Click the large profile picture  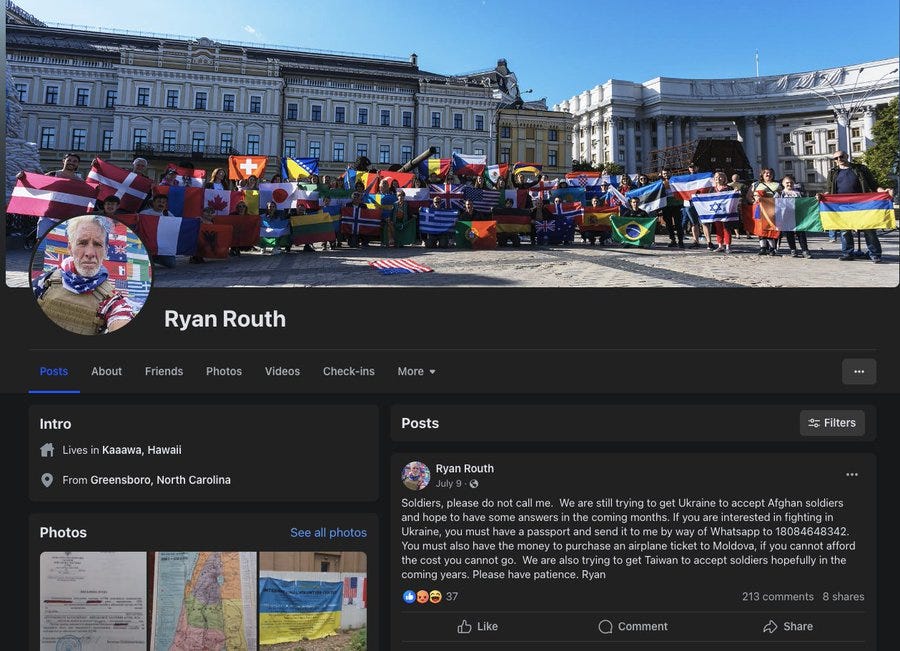click(x=91, y=274)
